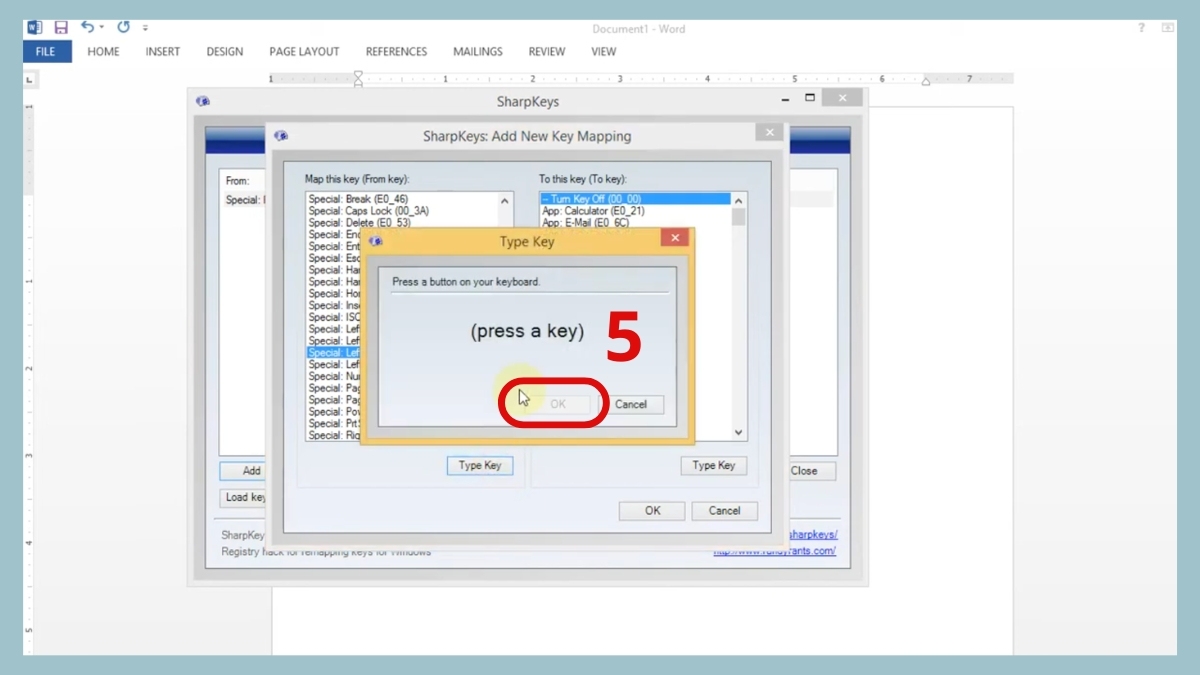Open Word Help question mark icon
Viewport: 1200px width, 675px height.
(x=1141, y=28)
